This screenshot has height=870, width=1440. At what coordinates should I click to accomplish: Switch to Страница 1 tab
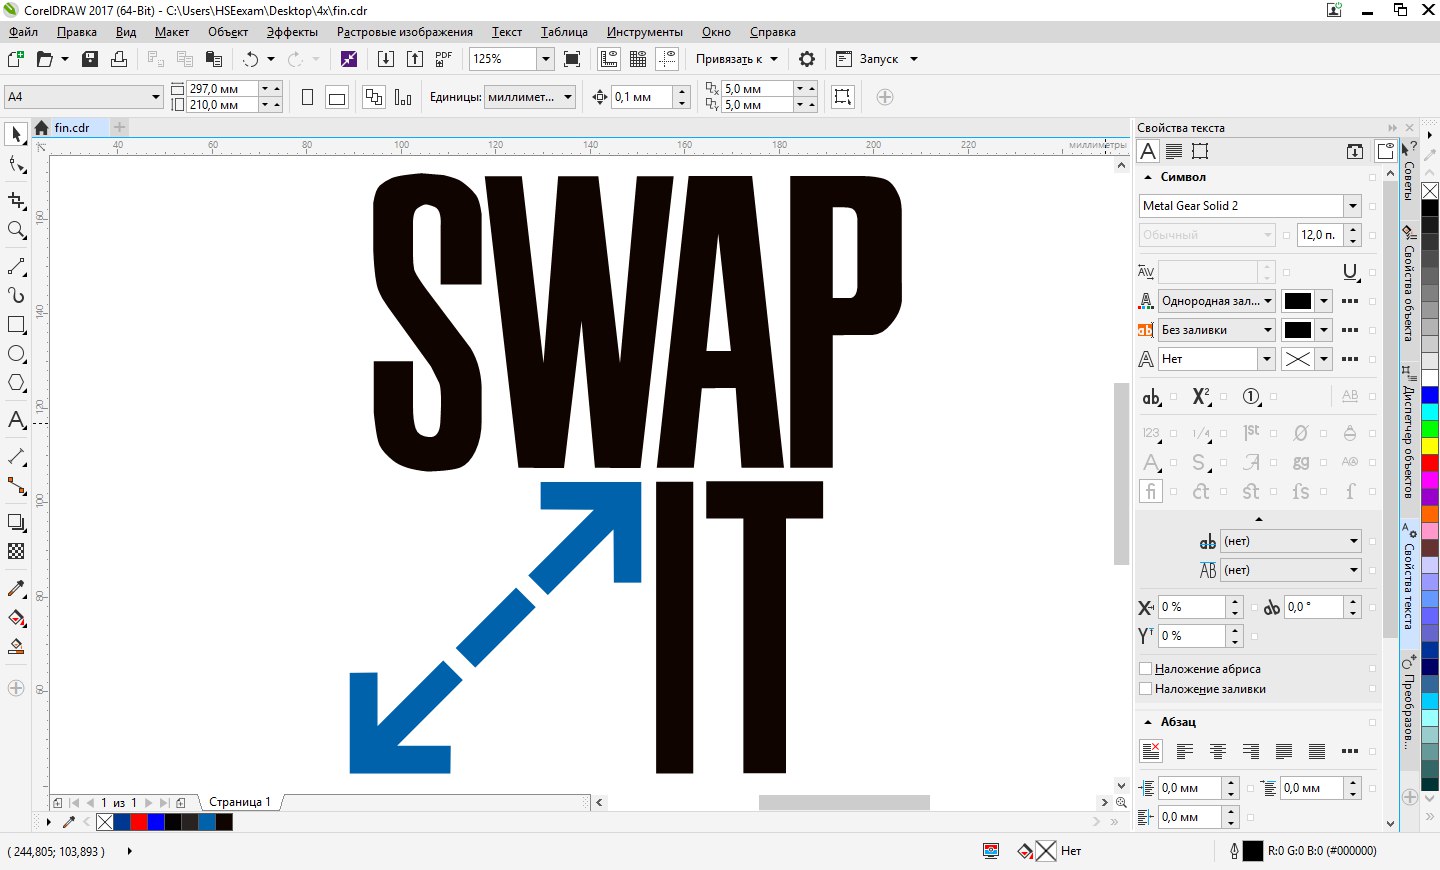click(239, 802)
